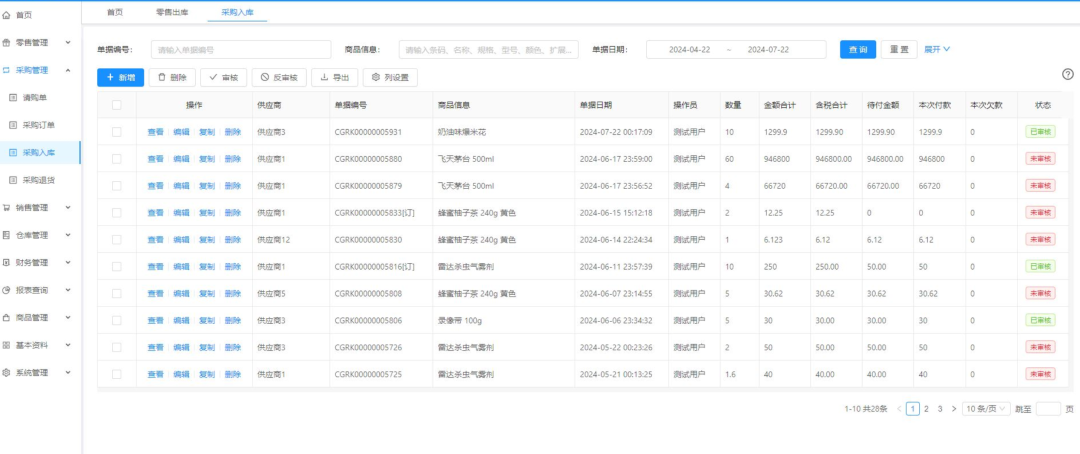Toggle the select-all checkbox in table header
This screenshot has height=454, width=1080.
coord(117,105)
